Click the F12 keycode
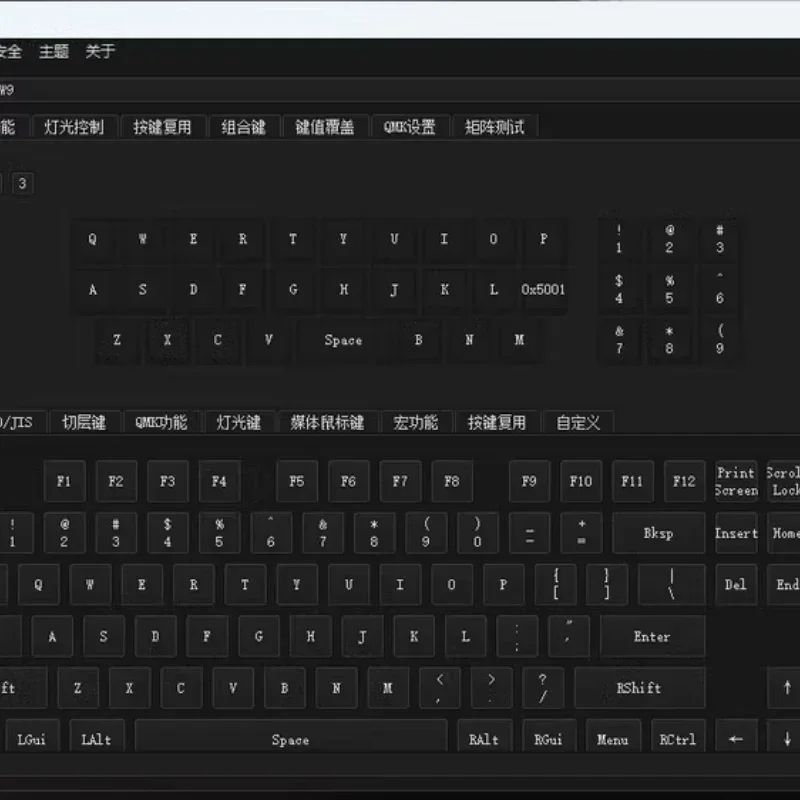 click(684, 481)
